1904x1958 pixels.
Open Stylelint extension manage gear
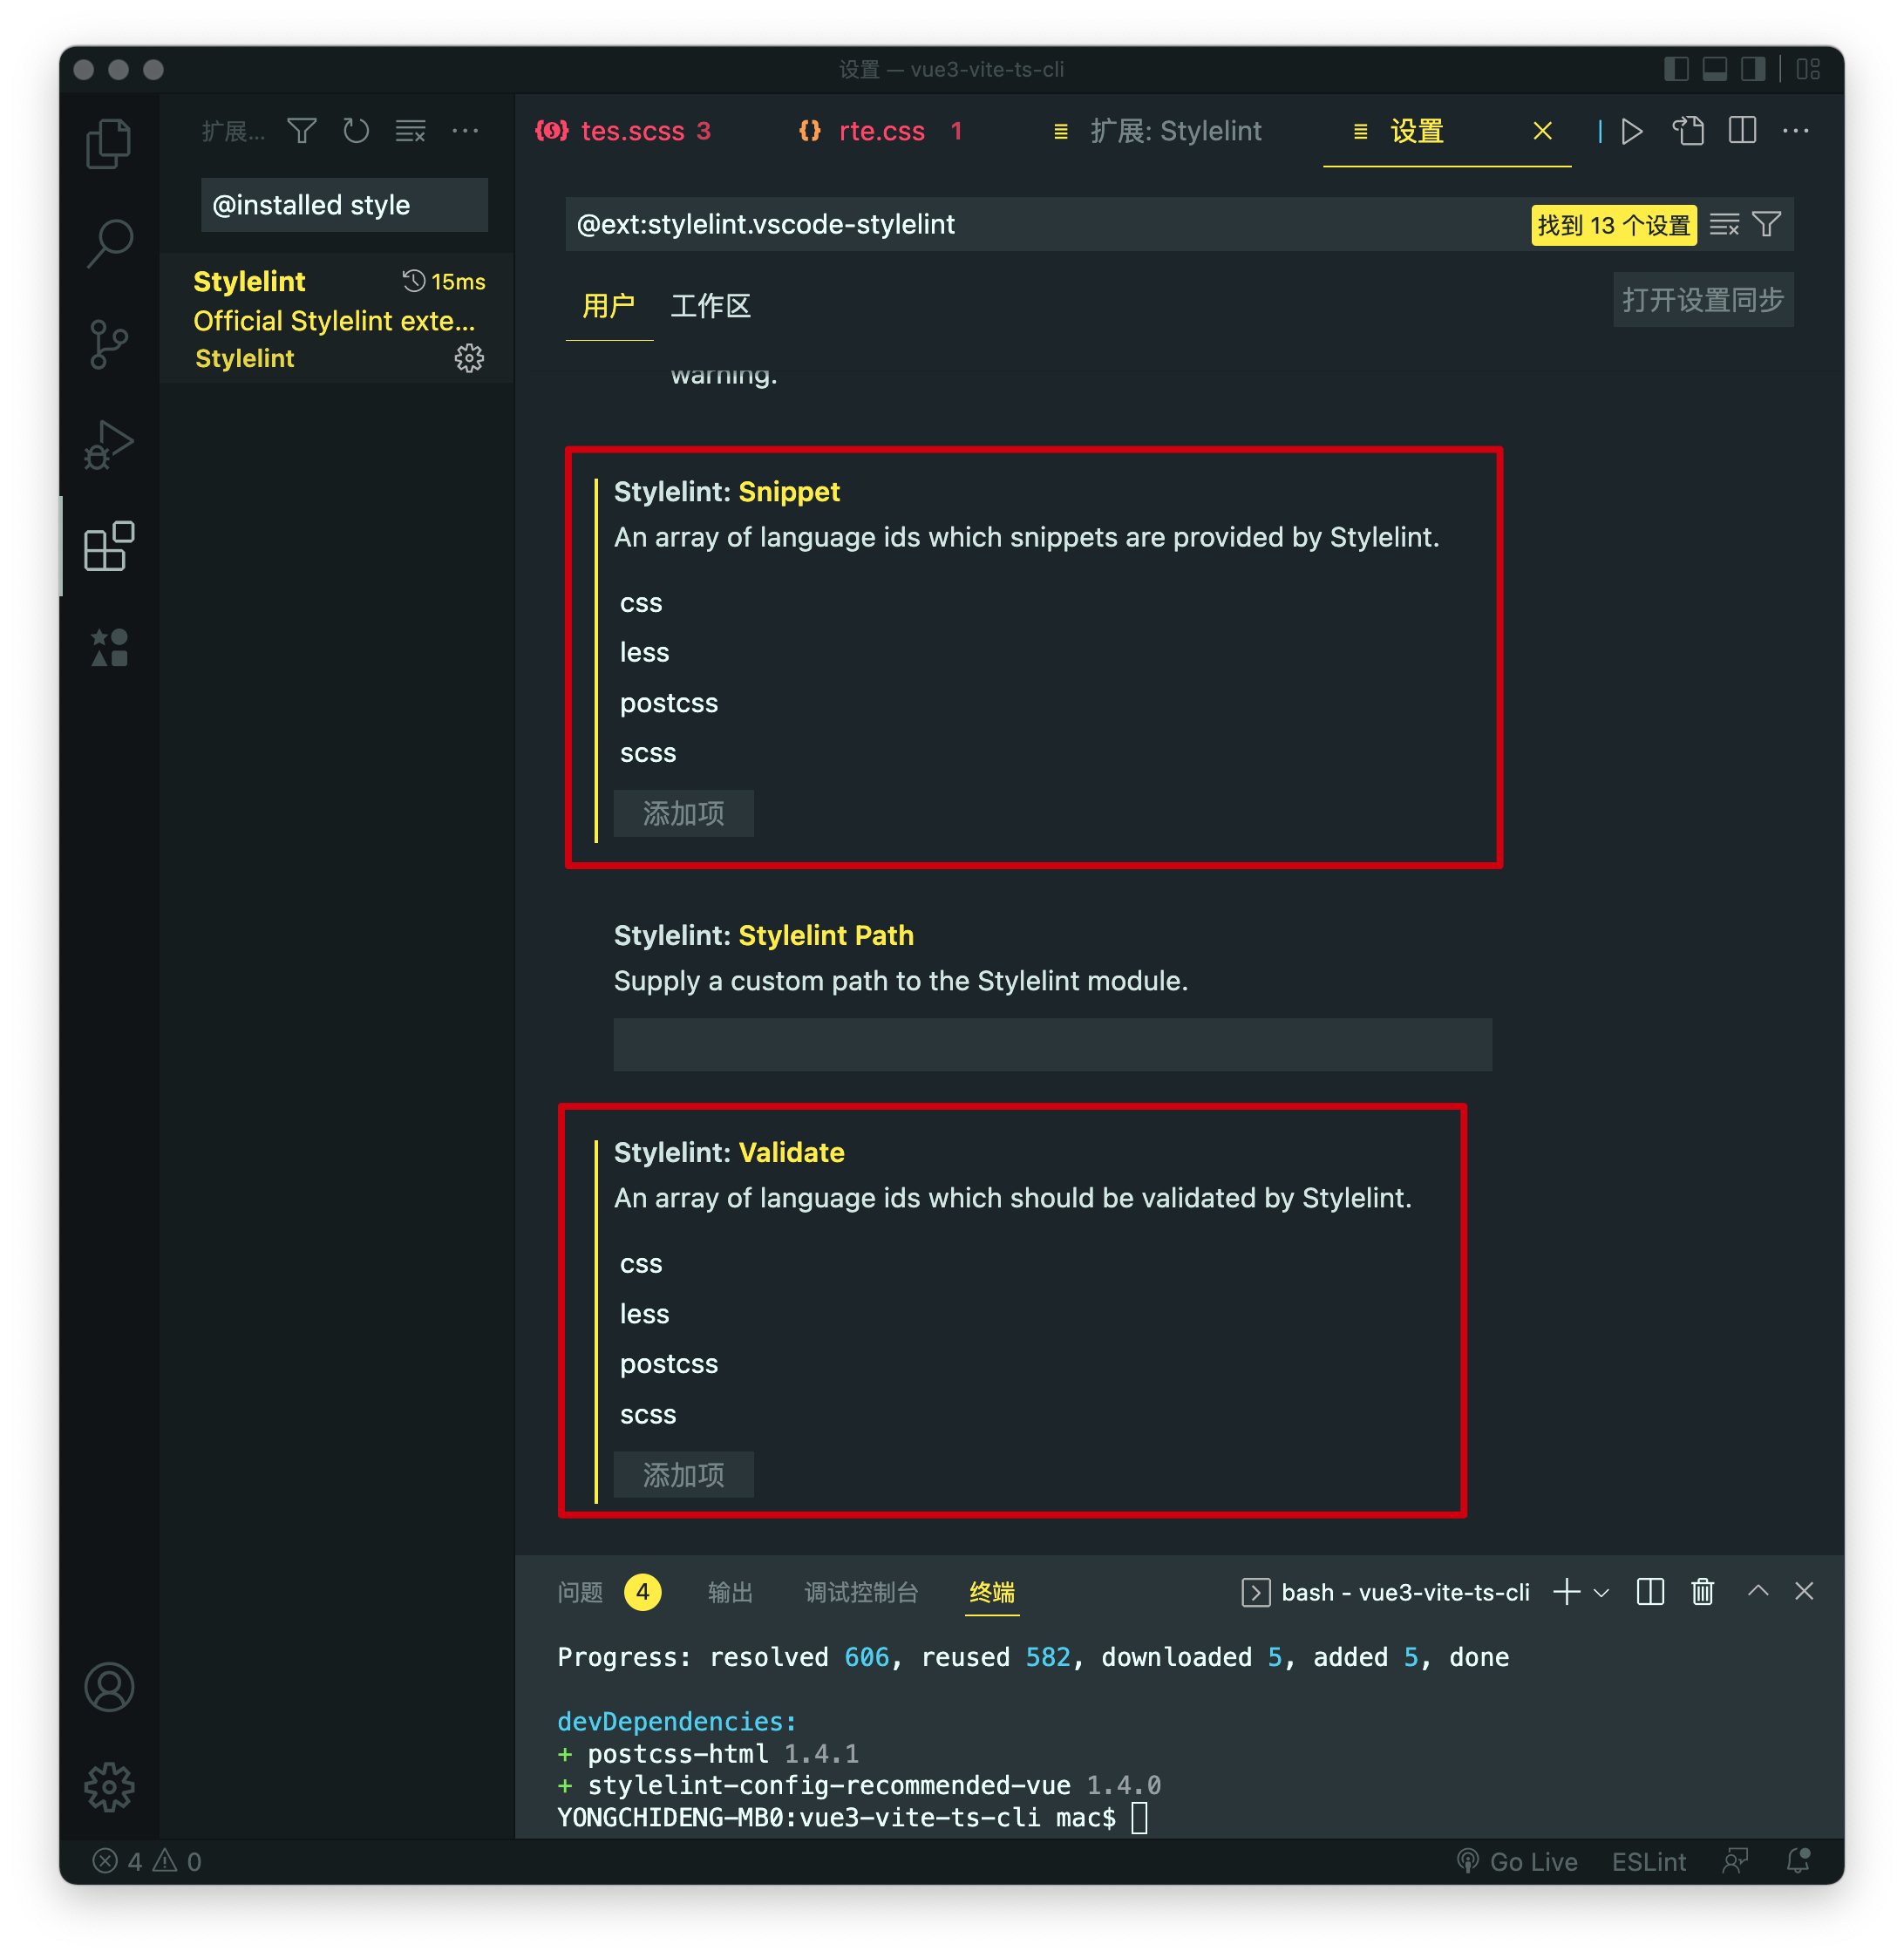pyautogui.click(x=469, y=358)
